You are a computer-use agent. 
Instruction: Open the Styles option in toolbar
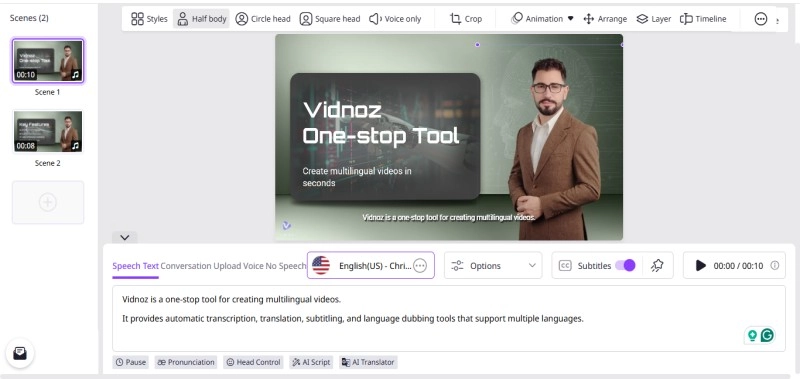pyautogui.click(x=149, y=19)
